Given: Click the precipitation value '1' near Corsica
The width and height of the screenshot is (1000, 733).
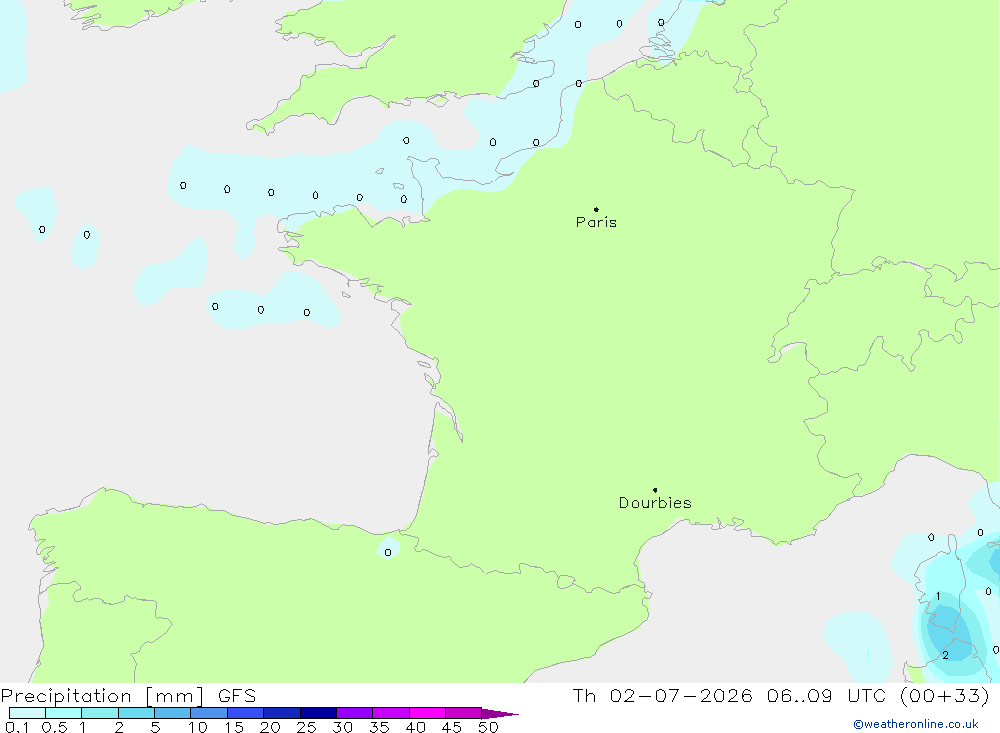Looking at the screenshot, I should click(x=938, y=596).
